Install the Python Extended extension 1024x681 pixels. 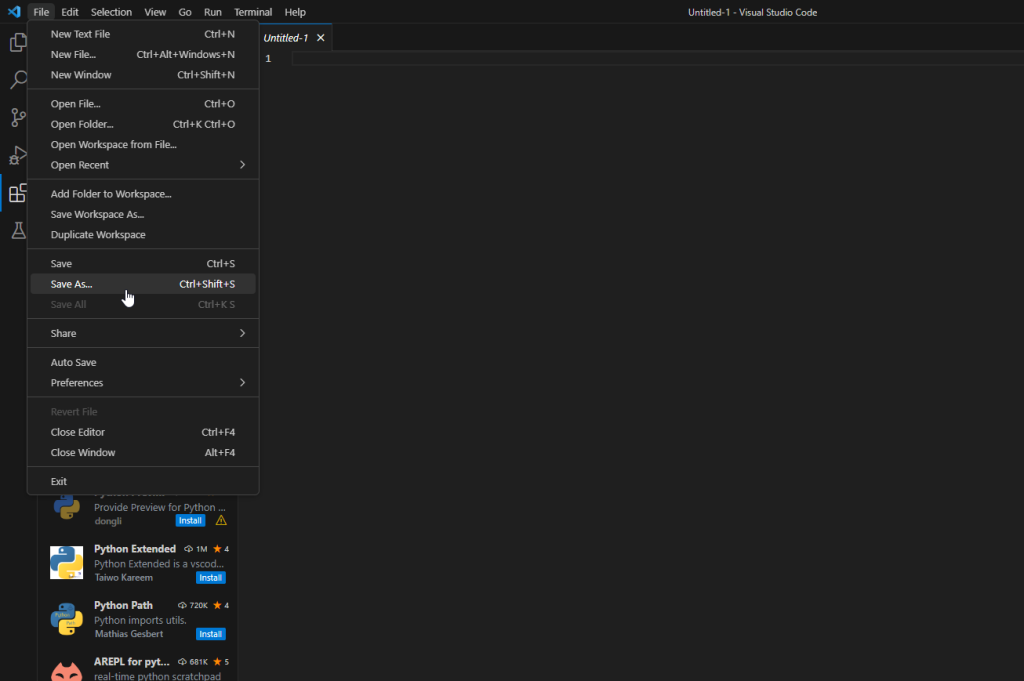pos(210,578)
